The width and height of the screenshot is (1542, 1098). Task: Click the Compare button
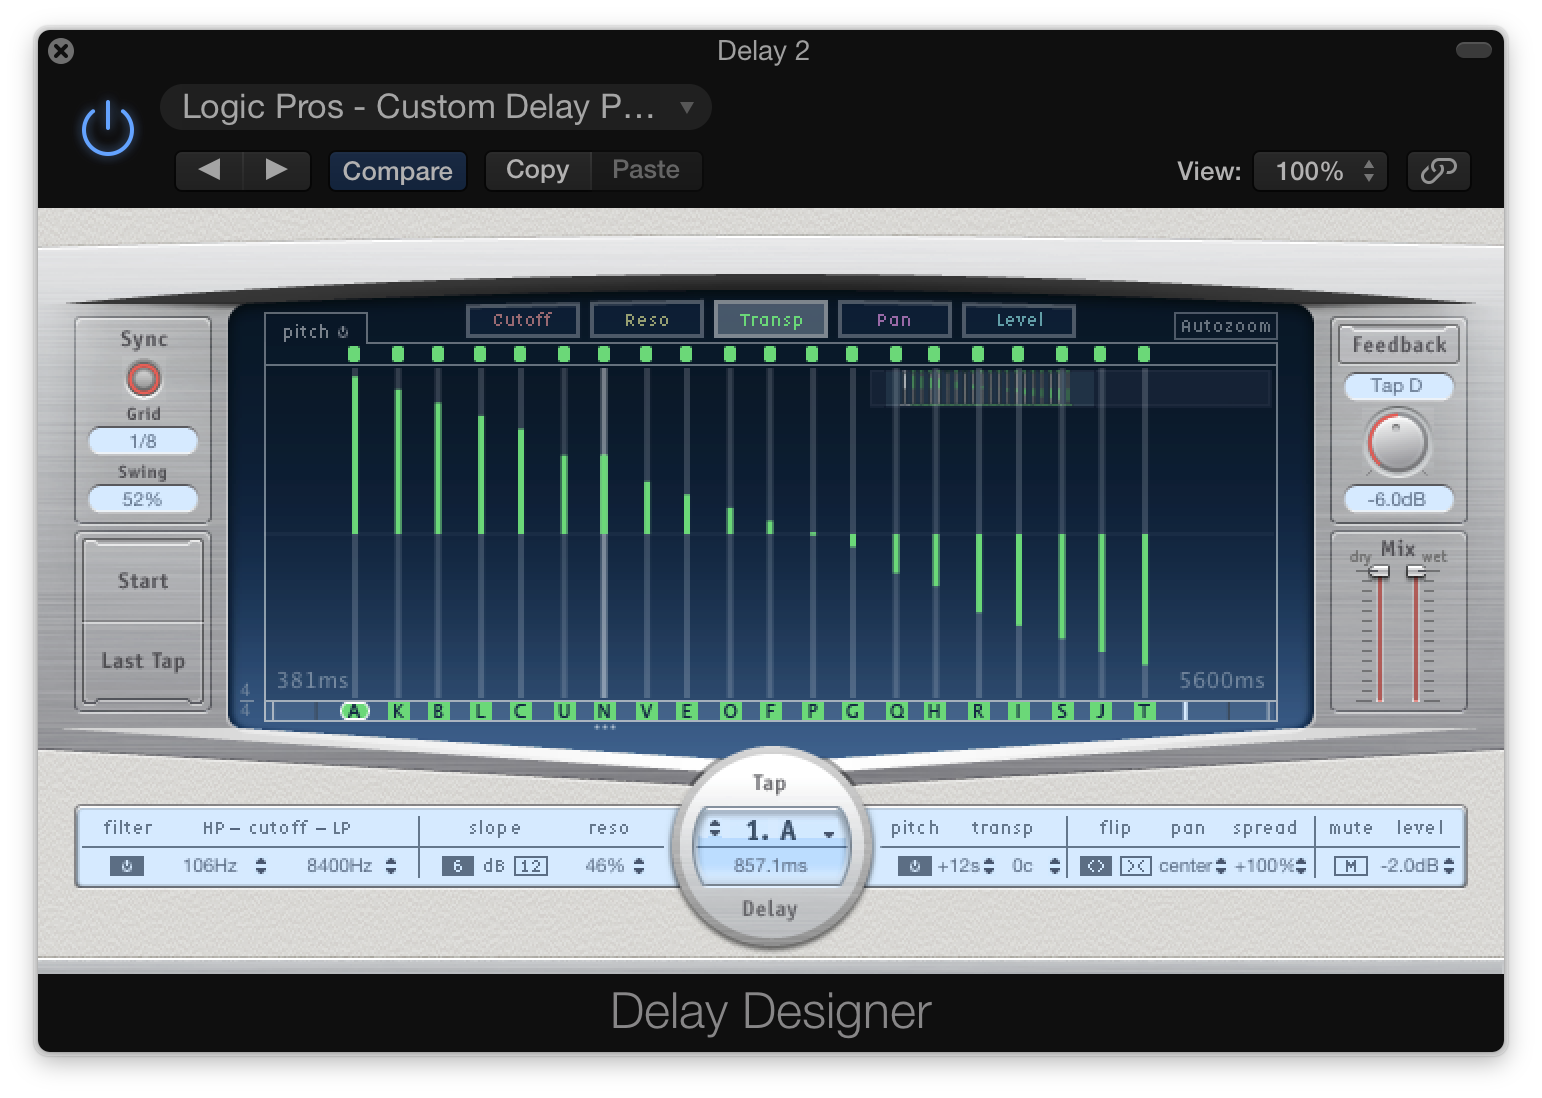pyautogui.click(x=397, y=170)
